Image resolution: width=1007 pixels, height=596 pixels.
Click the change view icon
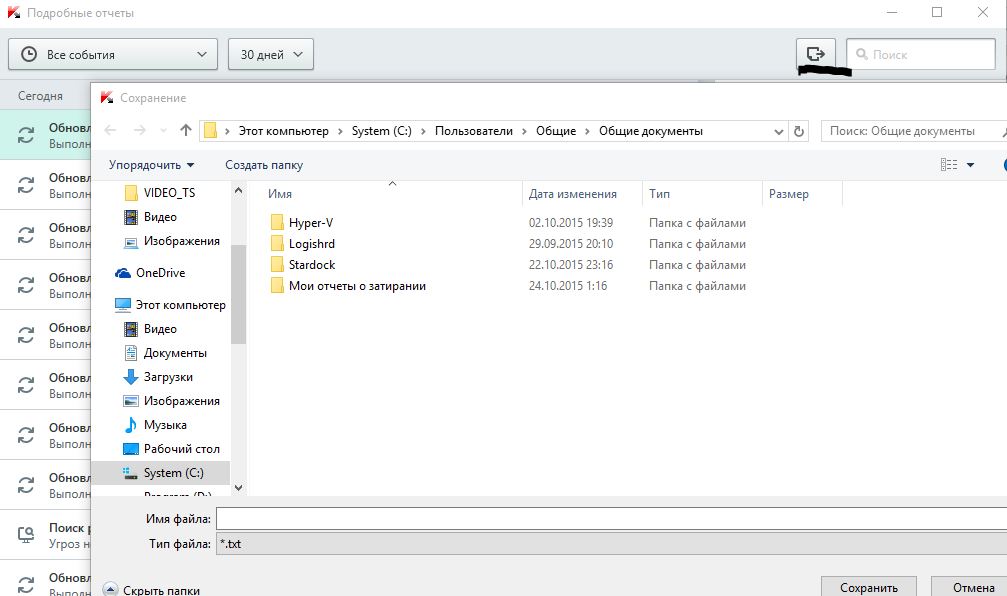[x=949, y=165]
